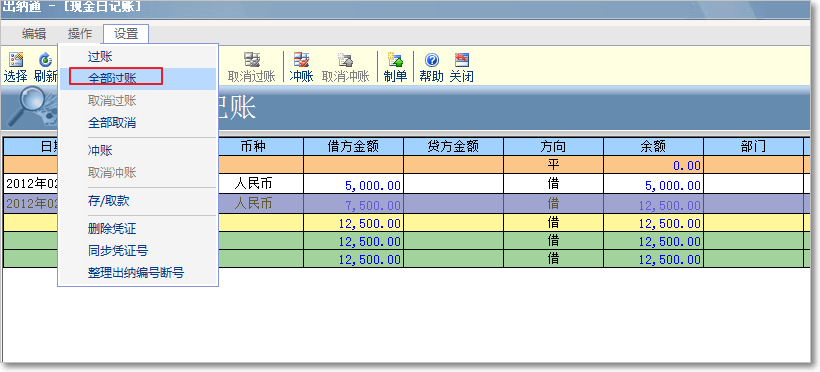The width and height of the screenshot is (820, 372).
Task: Select 12,500.00 balance cell in purple row
Action: [653, 204]
